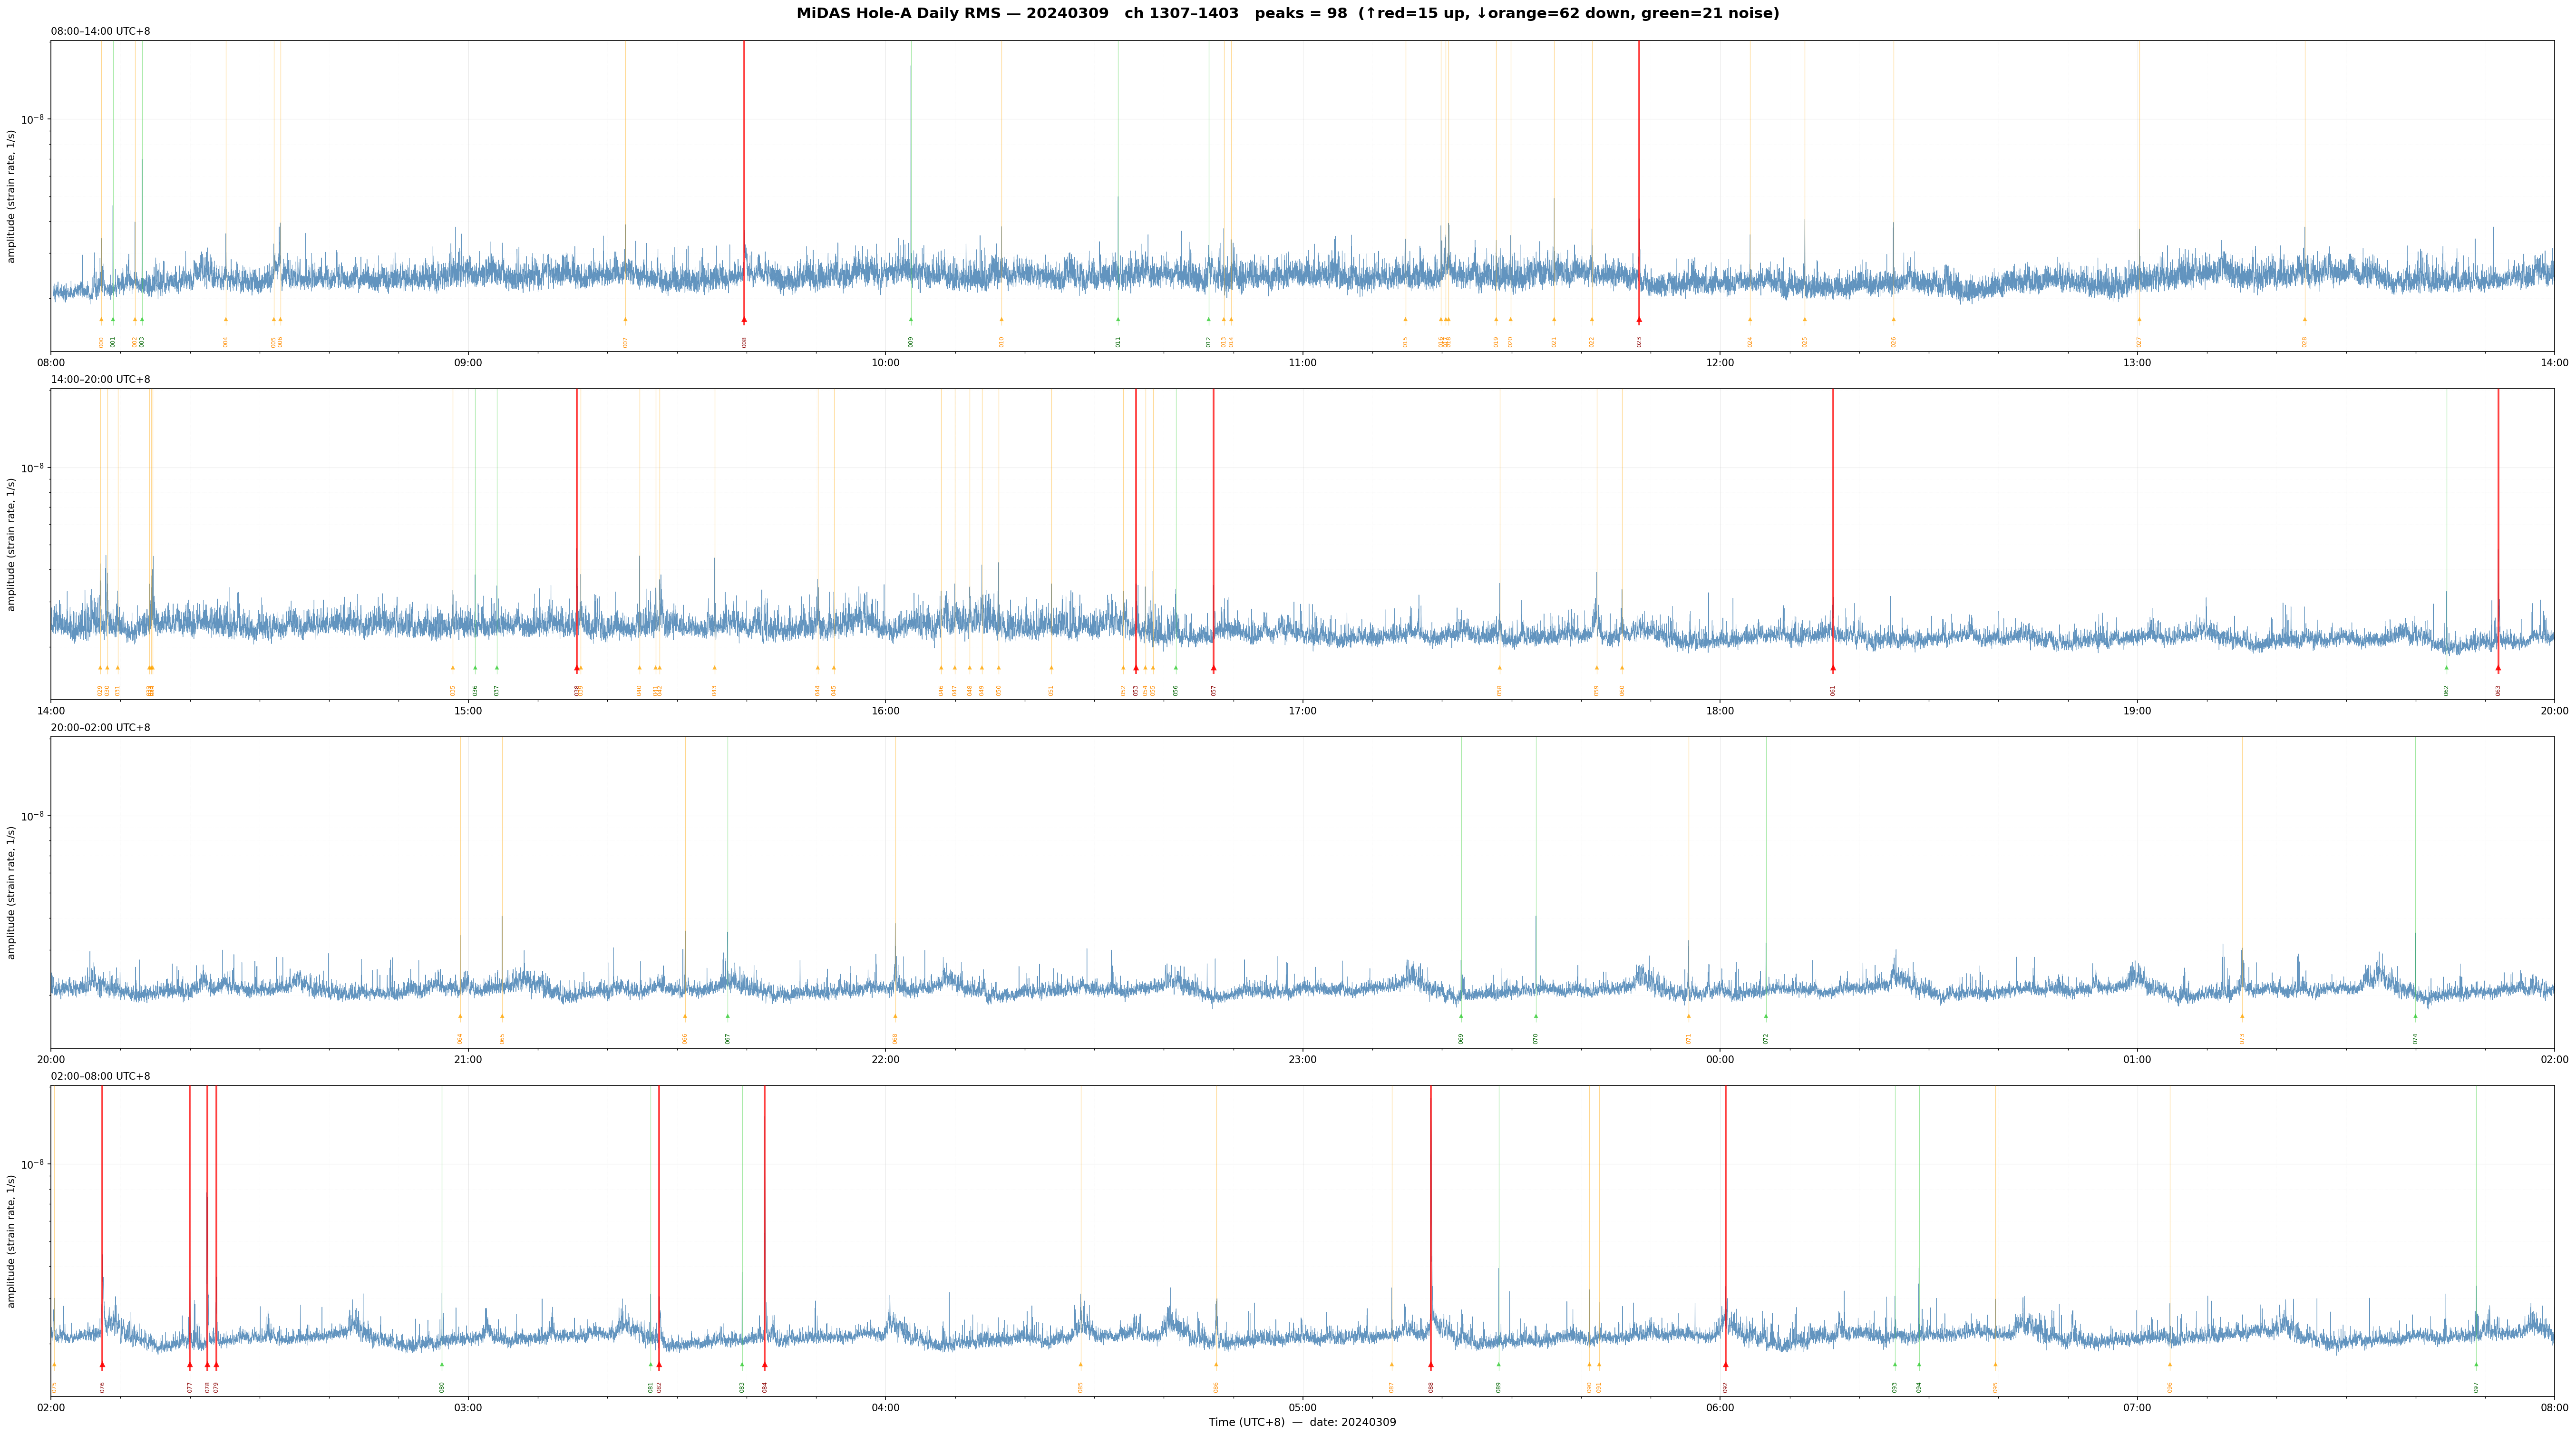Click red up marker 057
This screenshot has width=2576, height=1435.
tap(1214, 668)
